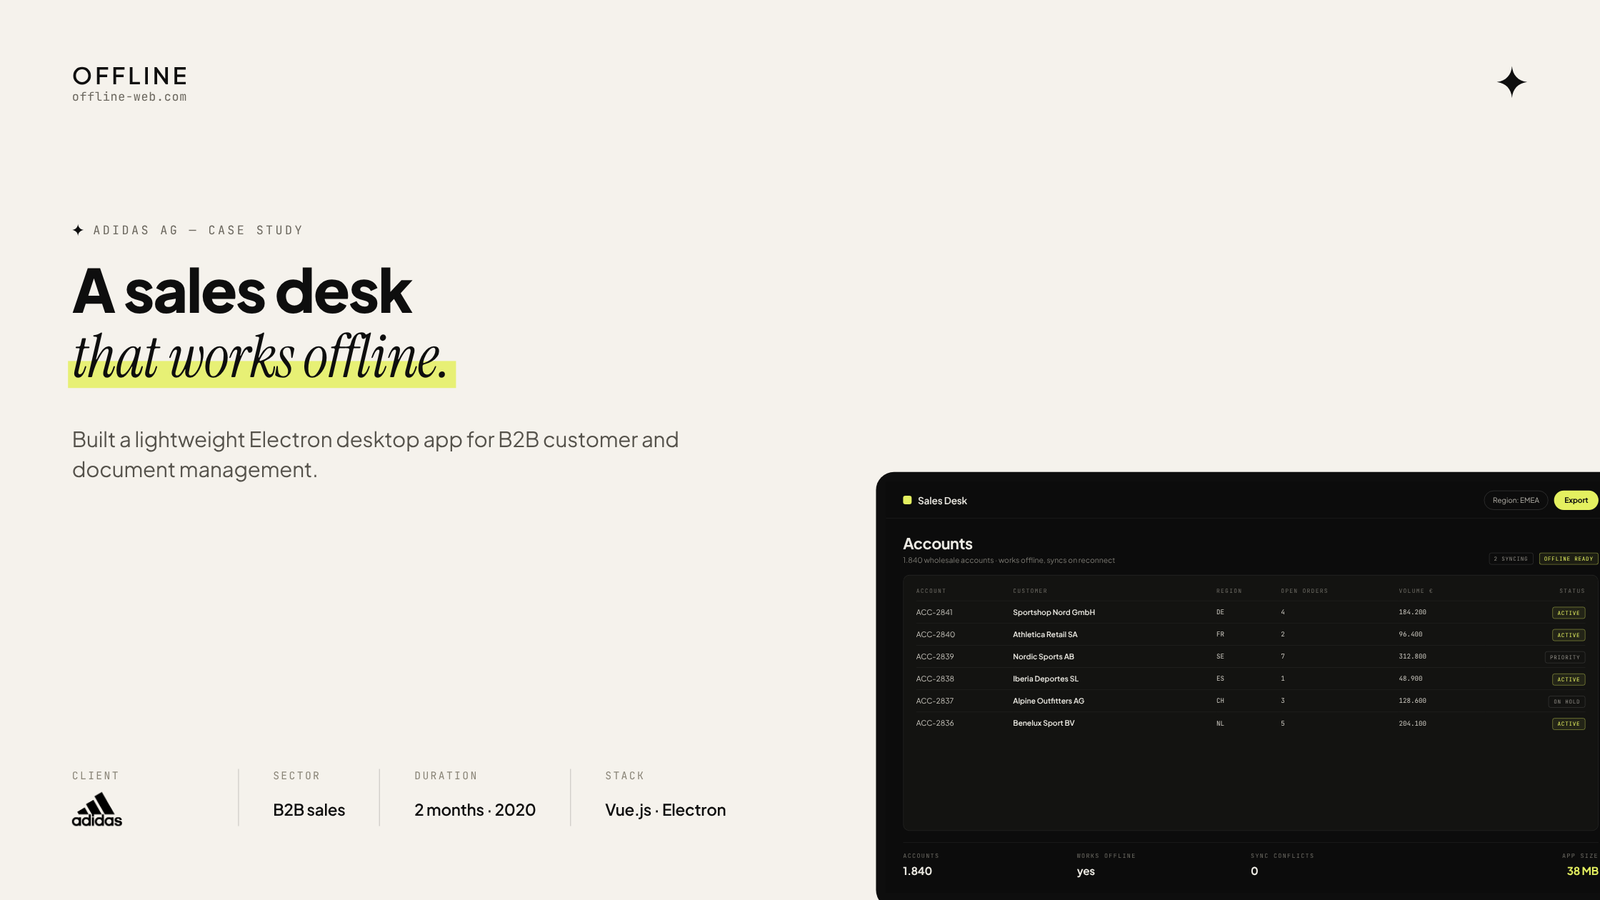This screenshot has width=1600, height=900.
Task: Click the ACTIVE status of Sportshop Nord GmbH
Action: [x=1568, y=613]
